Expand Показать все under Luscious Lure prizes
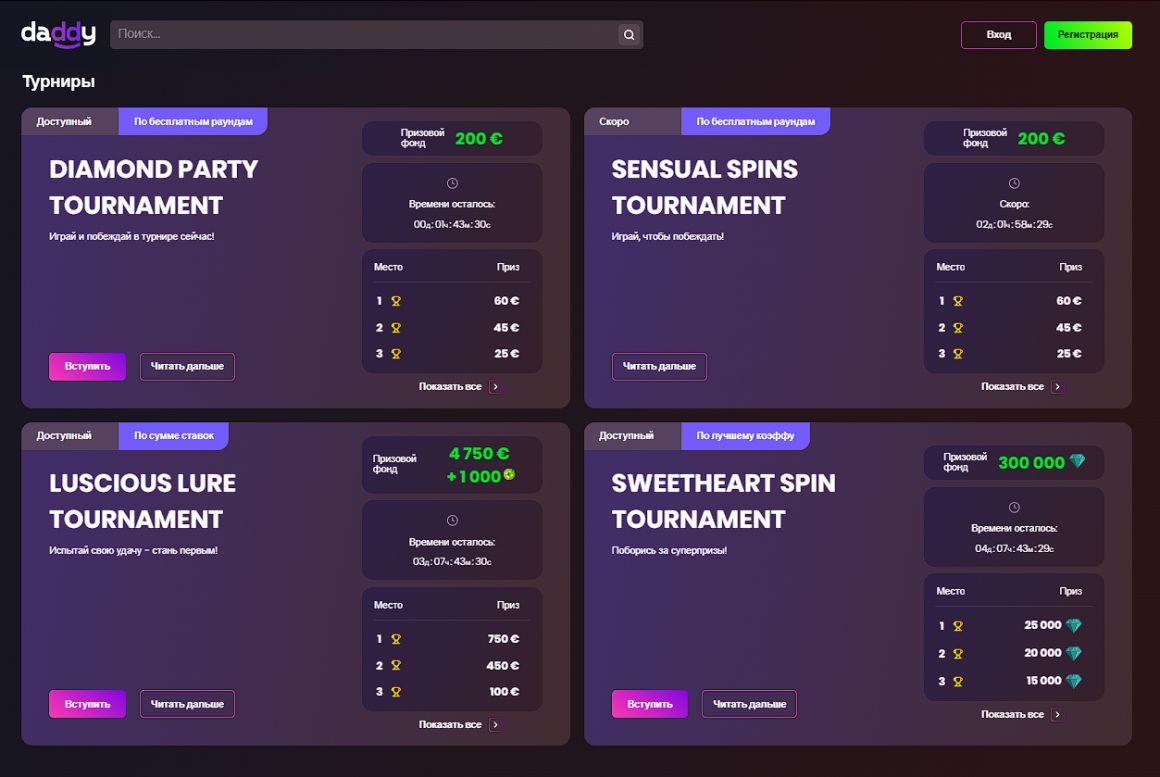Image resolution: width=1160 pixels, height=777 pixels. 451,724
